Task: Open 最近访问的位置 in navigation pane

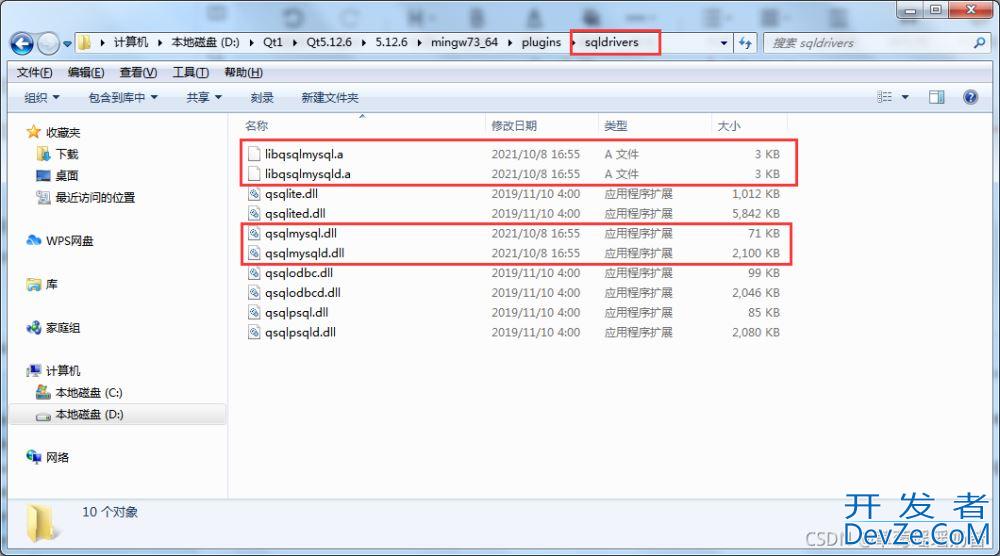Action: pyautogui.click(x=95, y=198)
